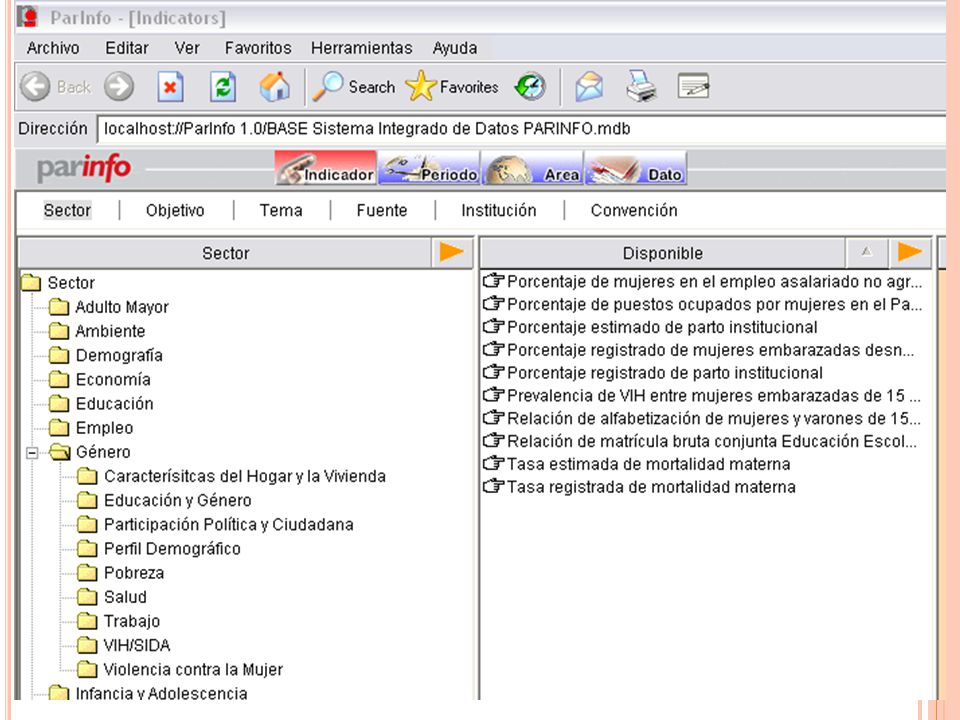Viewport: 960px width, 720px height.
Task: Select the Pobreza subfolder
Action: click(x=134, y=572)
